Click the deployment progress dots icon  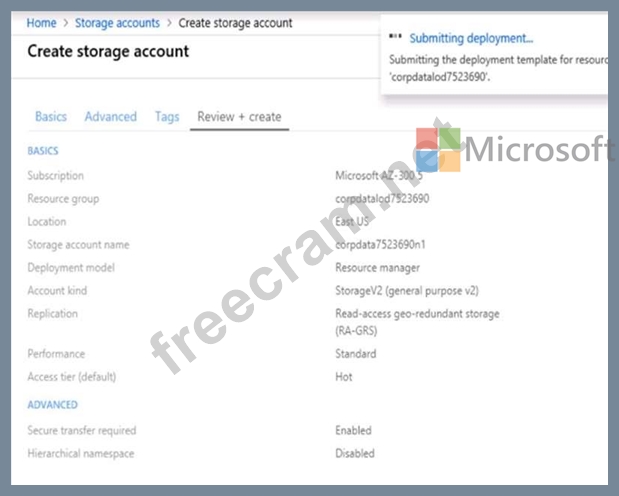pos(395,36)
